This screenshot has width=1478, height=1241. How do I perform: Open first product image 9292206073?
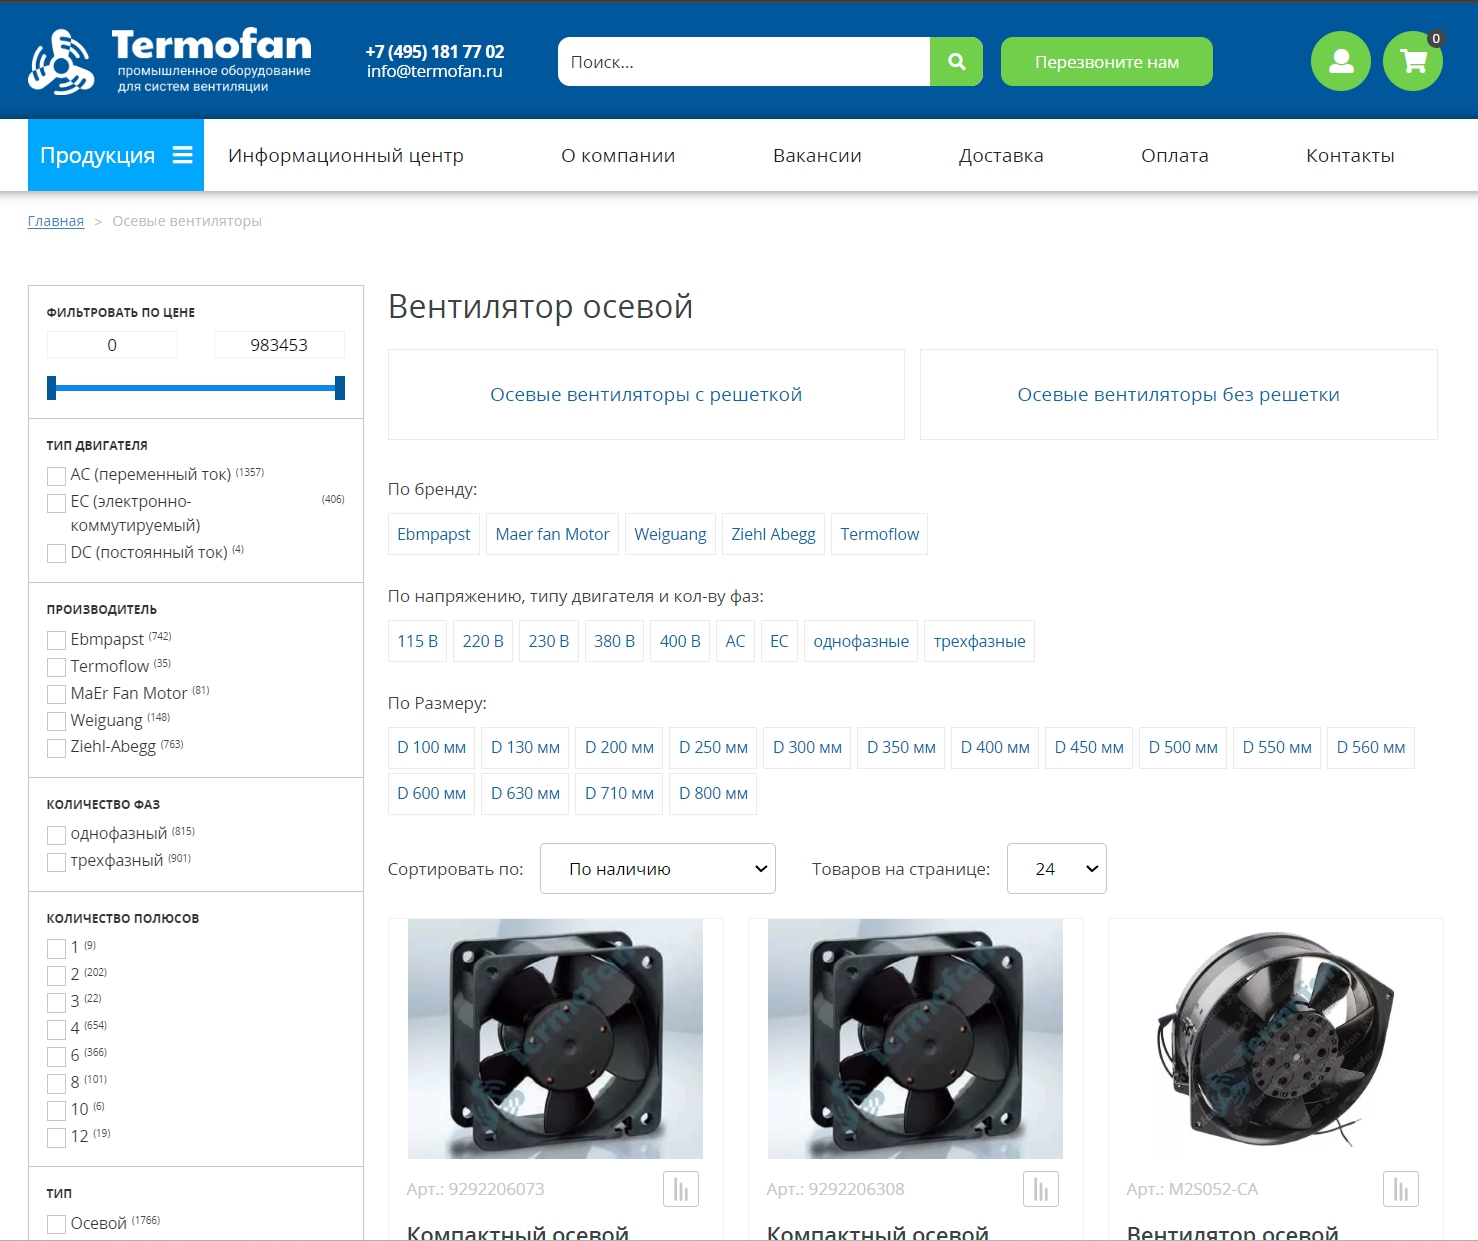click(555, 1038)
